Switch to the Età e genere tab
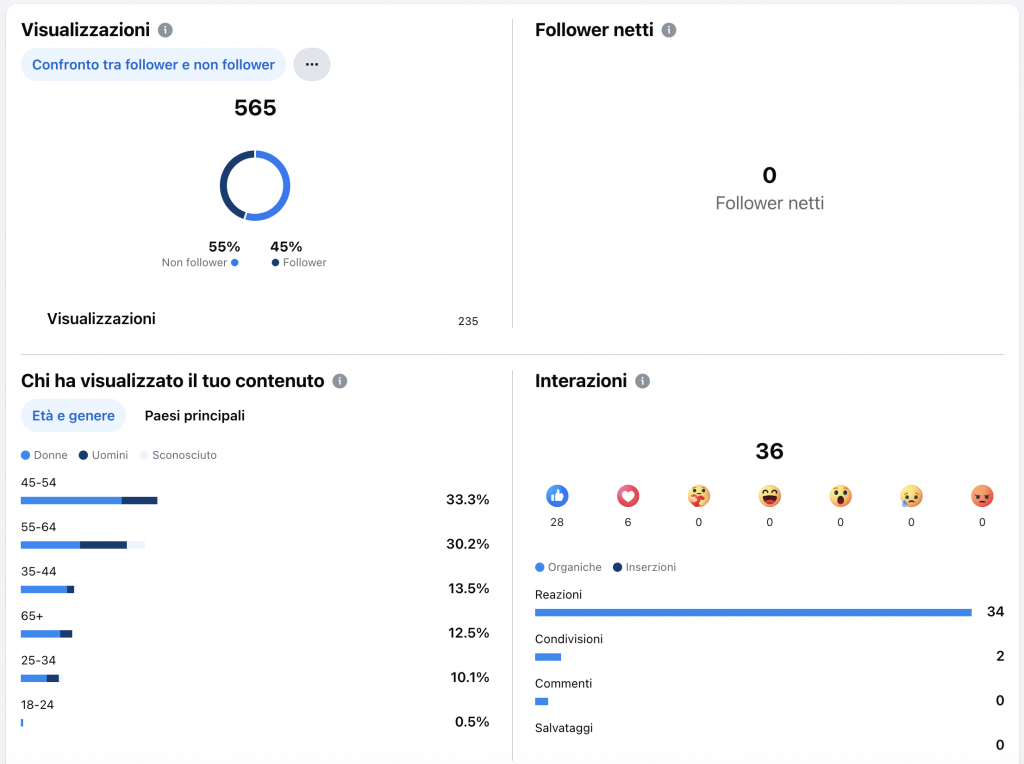Screen dimensions: 1024x764 coord(73,415)
